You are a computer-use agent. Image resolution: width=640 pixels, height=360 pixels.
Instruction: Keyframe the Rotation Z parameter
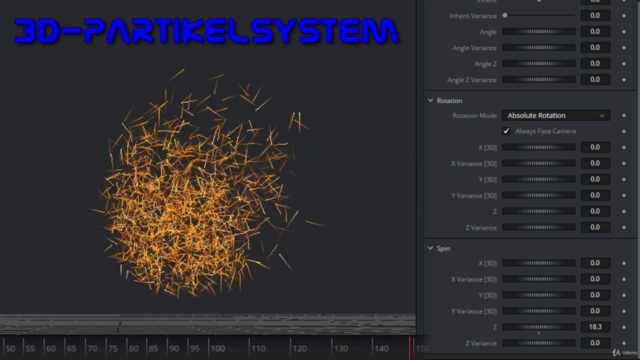[x=624, y=211]
